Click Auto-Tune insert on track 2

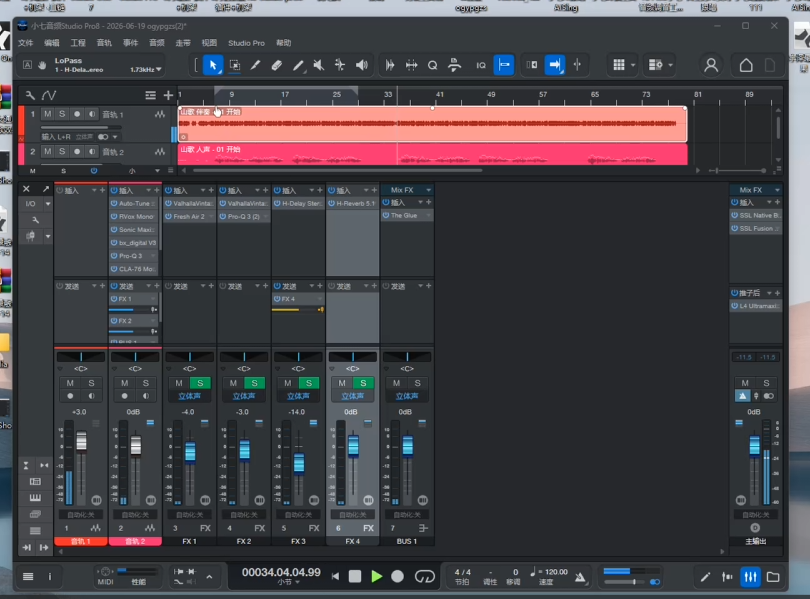(134, 203)
